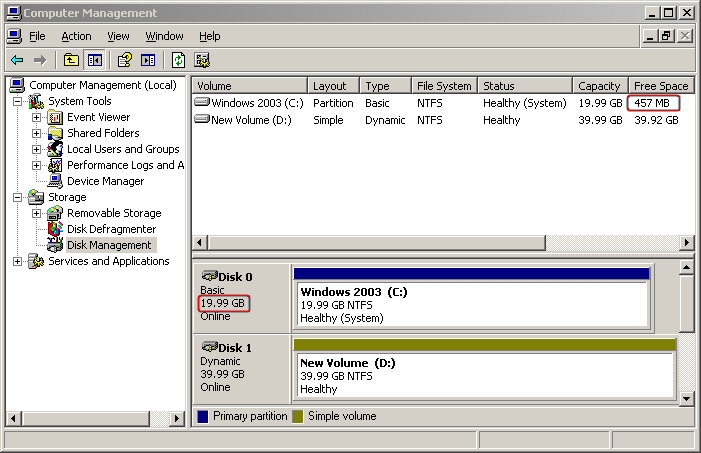Click the Disk Management icon
This screenshot has width=701, height=453.
(55, 245)
